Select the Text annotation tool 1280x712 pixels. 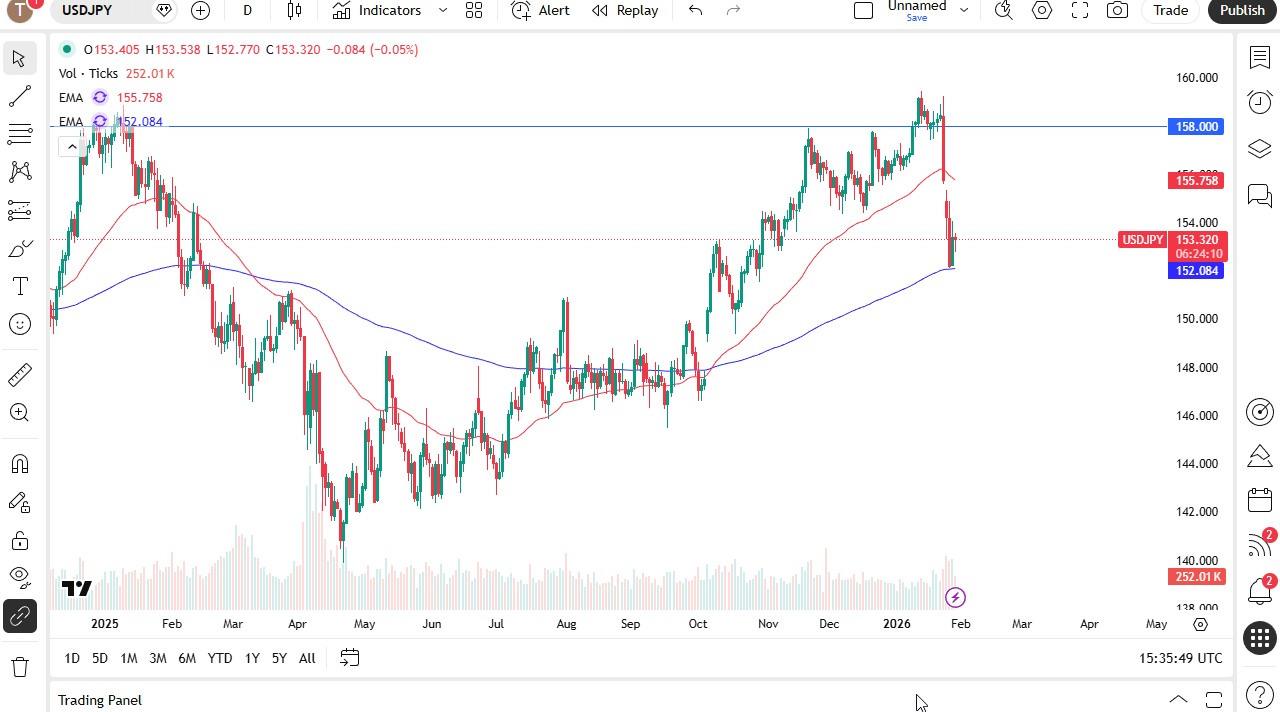(x=19, y=286)
